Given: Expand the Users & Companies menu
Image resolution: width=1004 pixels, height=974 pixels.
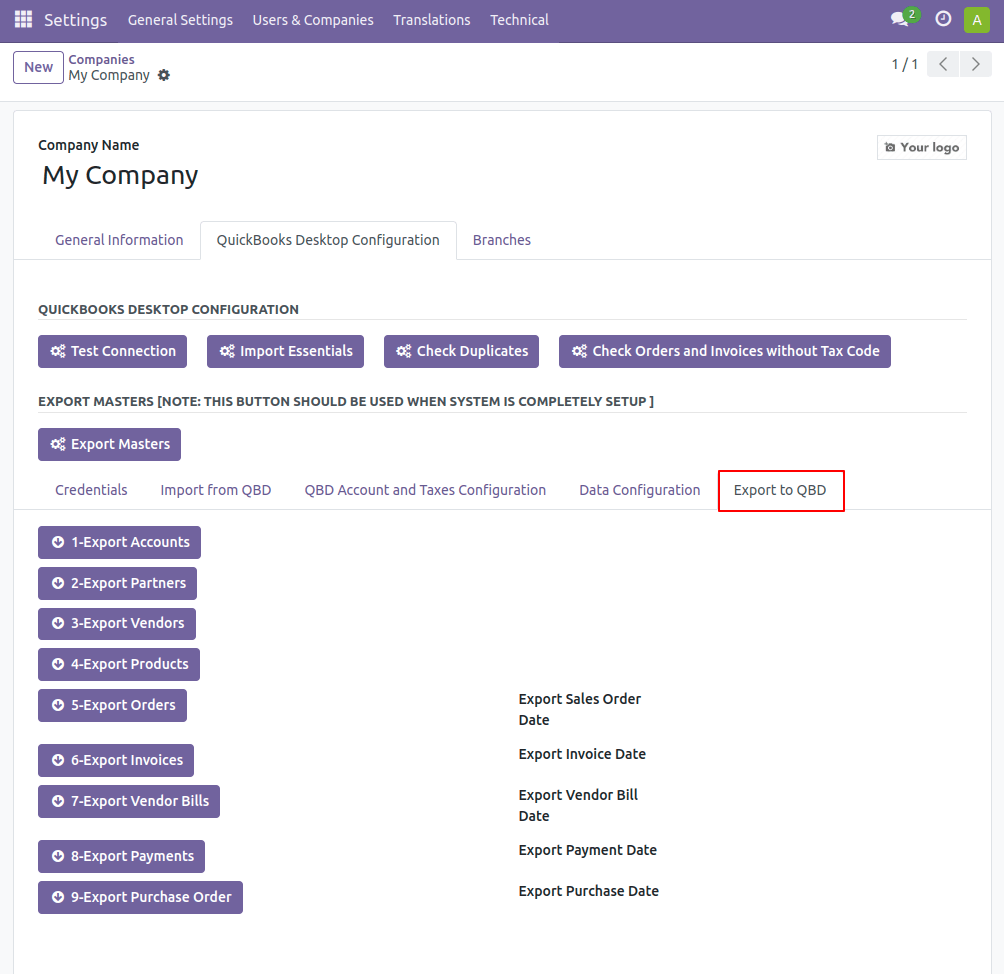Looking at the screenshot, I should coord(313,20).
